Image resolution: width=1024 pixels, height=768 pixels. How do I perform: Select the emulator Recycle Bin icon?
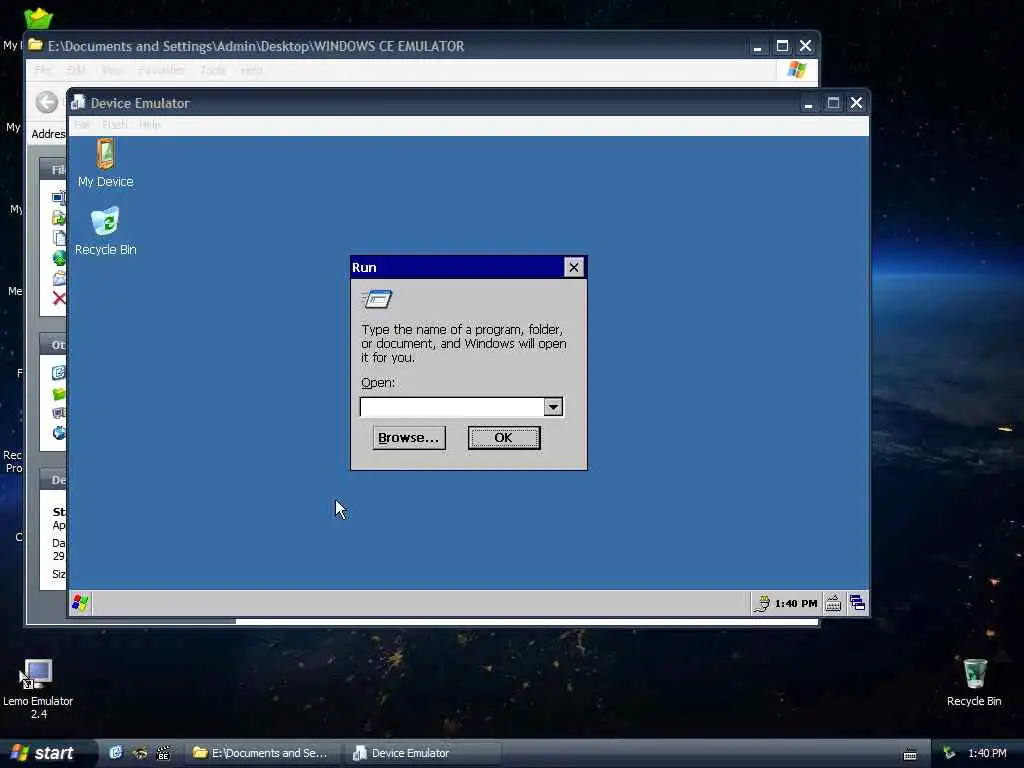105,231
